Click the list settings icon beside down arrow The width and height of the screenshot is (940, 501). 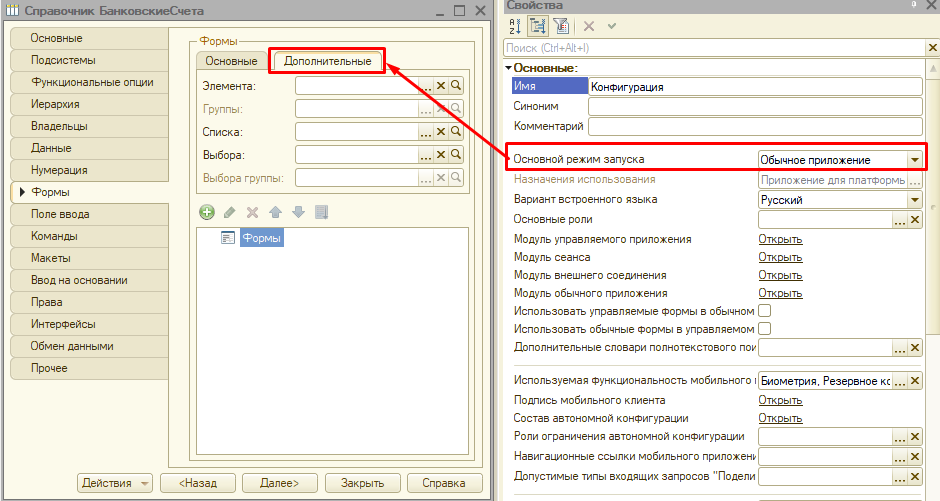pyautogui.click(x=321, y=212)
